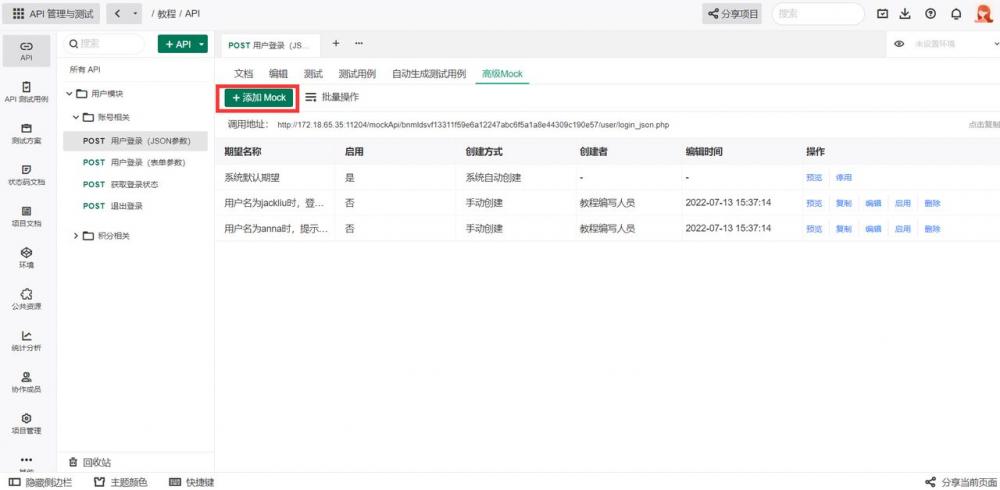Open 统计分析 in the left sidebar

click(x=27, y=340)
